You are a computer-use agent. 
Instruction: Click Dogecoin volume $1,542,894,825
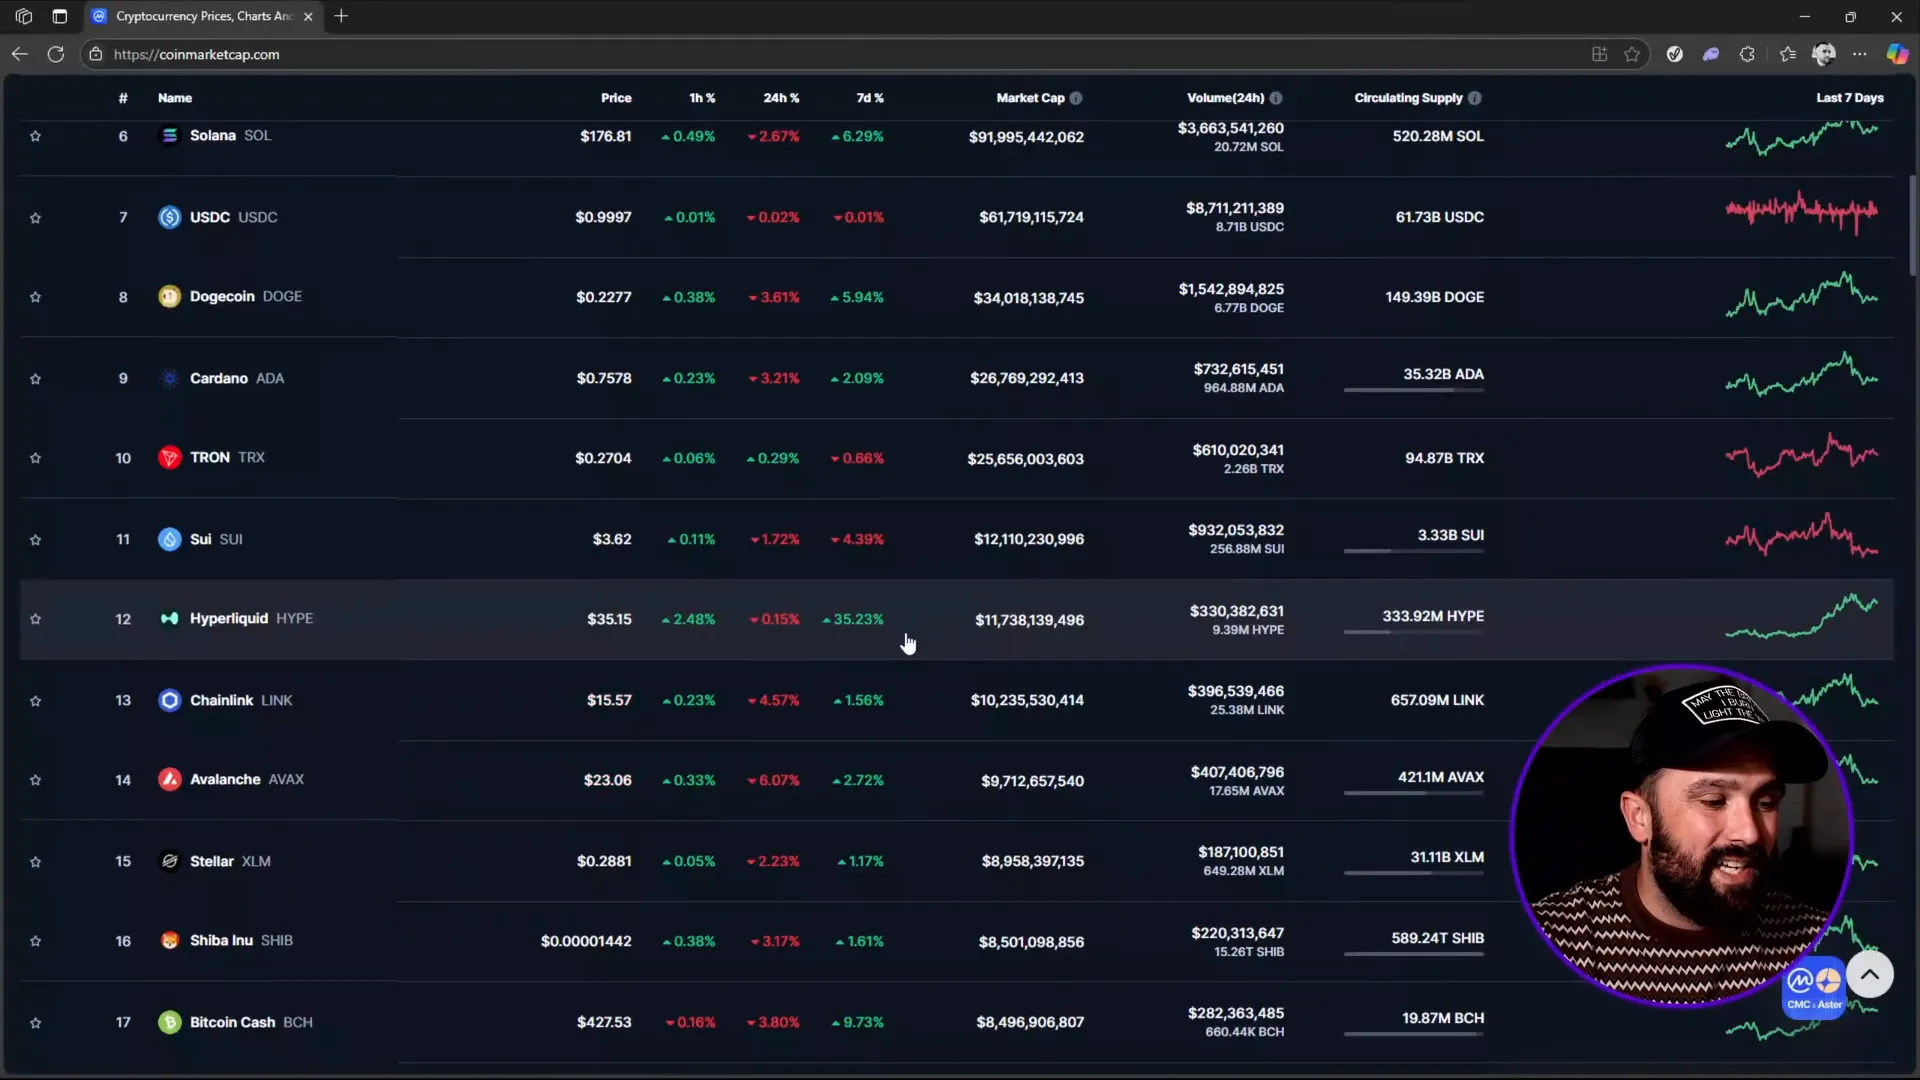[1231, 289]
